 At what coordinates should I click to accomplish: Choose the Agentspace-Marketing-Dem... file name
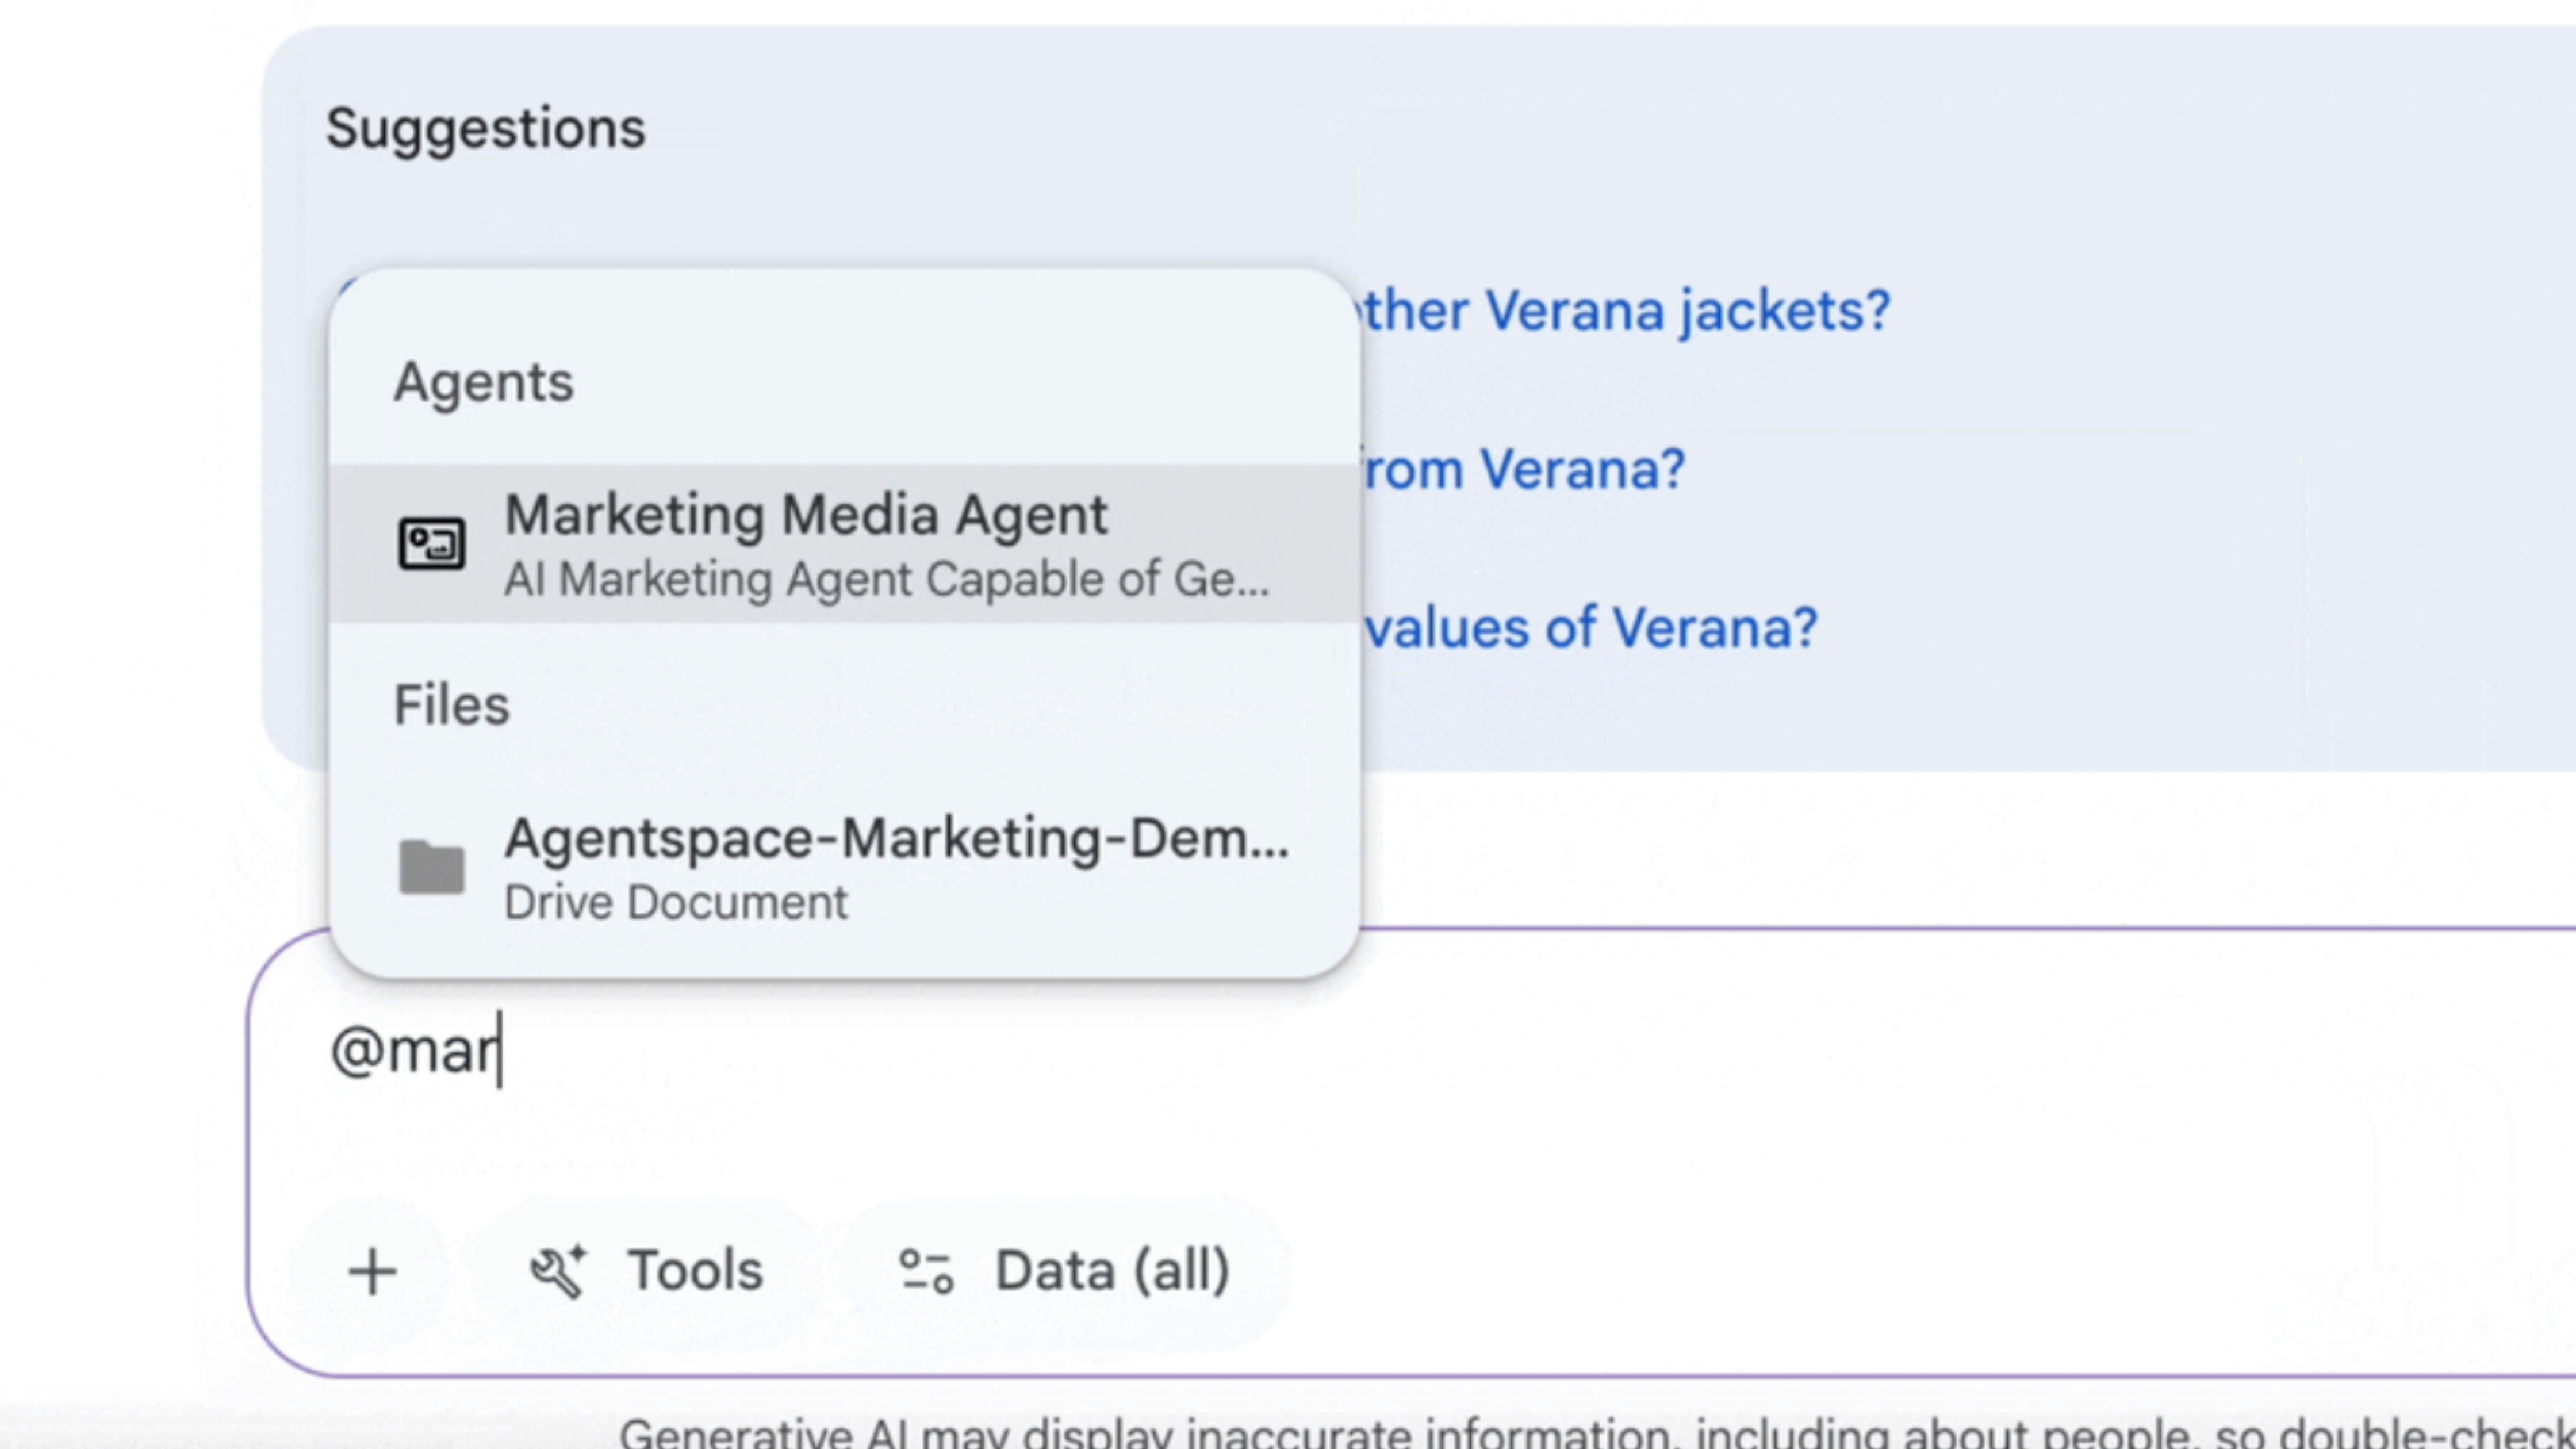coord(896,838)
